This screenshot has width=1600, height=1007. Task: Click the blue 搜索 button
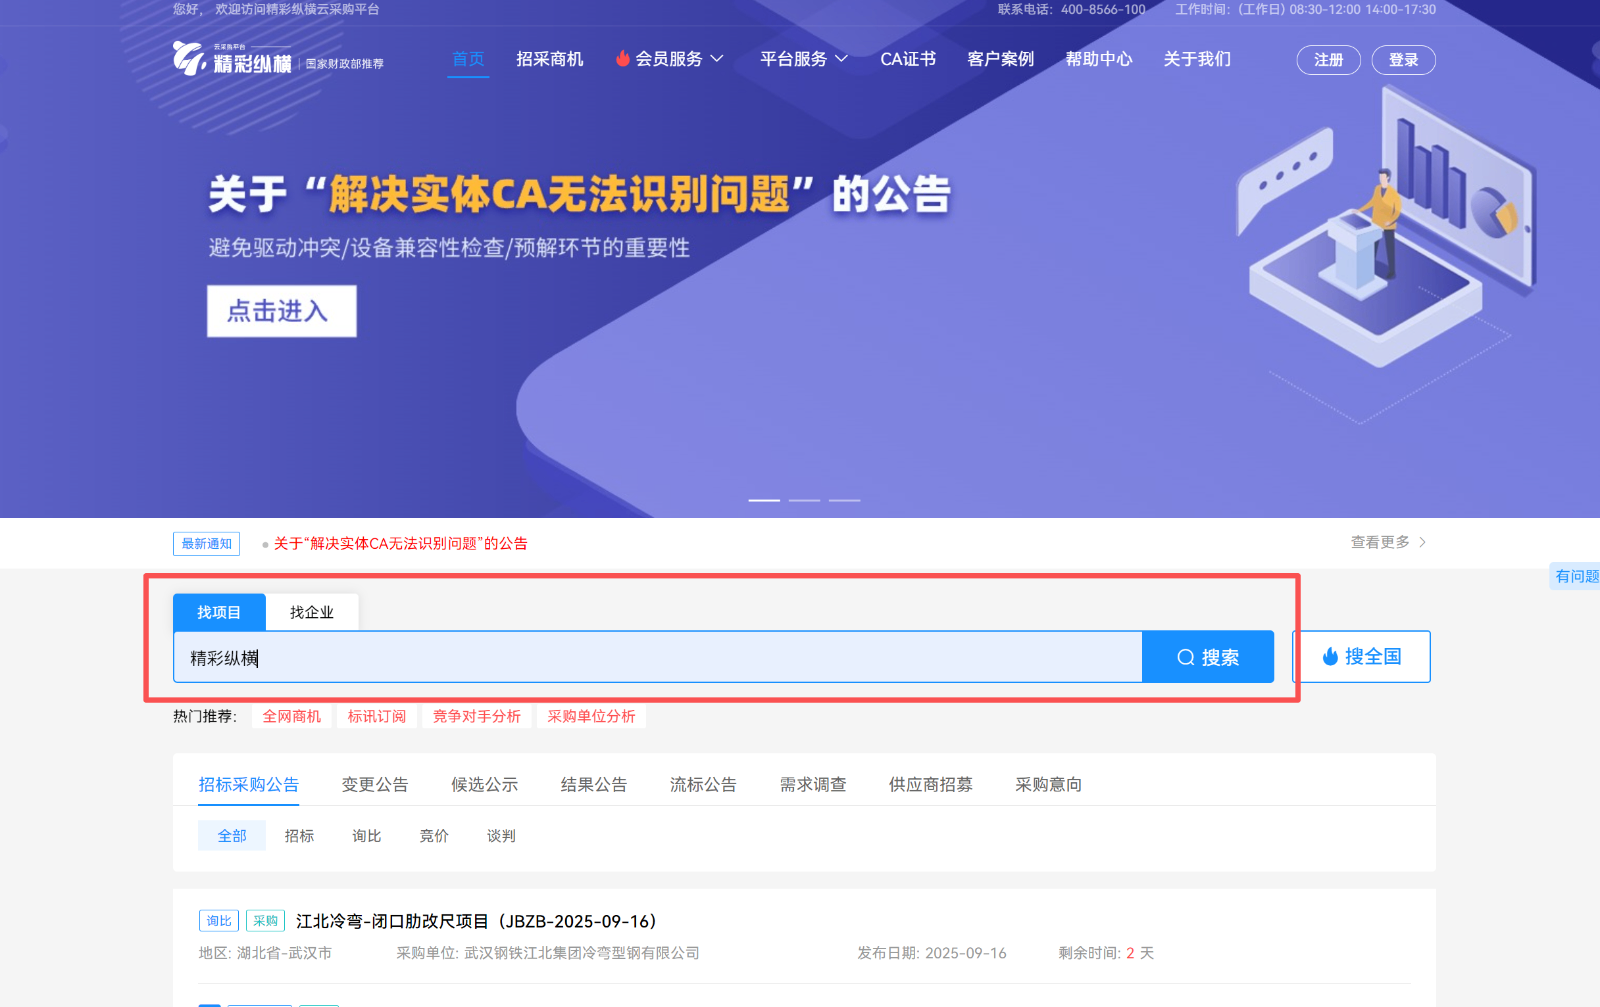(1208, 657)
